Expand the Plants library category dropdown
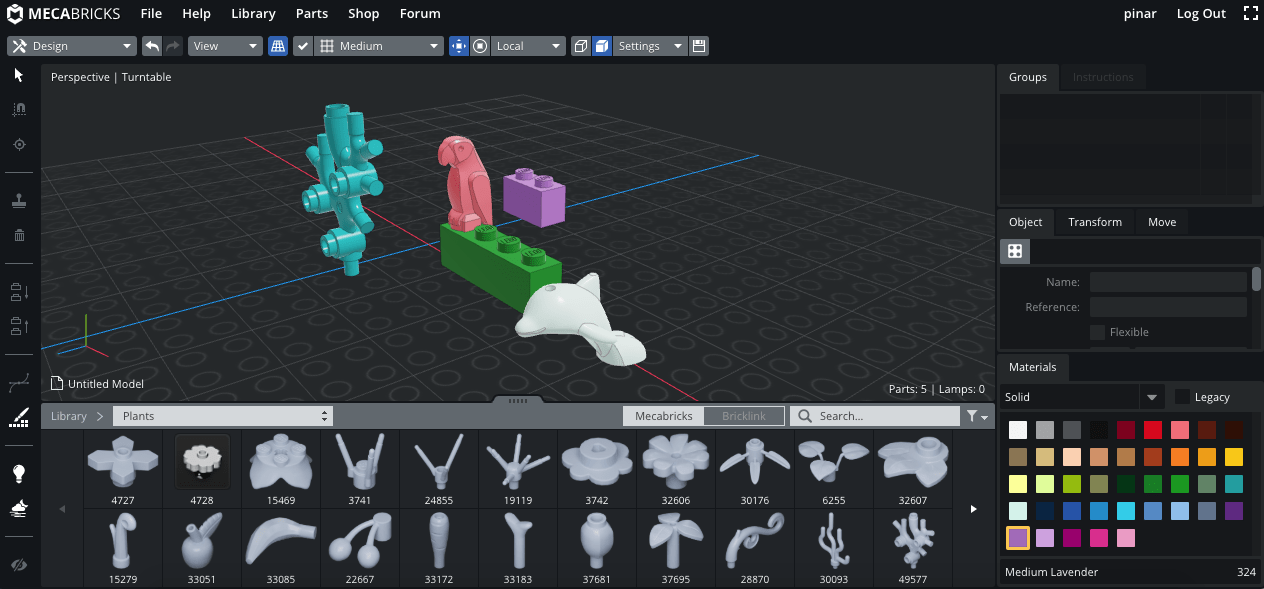This screenshot has height=589, width=1264. pos(222,416)
